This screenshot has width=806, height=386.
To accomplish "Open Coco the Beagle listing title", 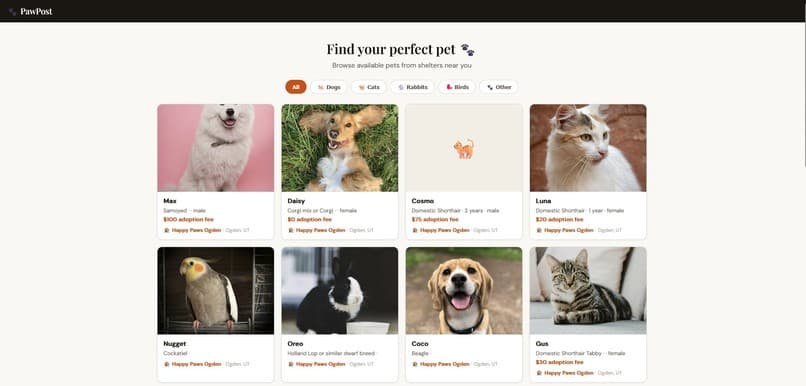I will 420,343.
